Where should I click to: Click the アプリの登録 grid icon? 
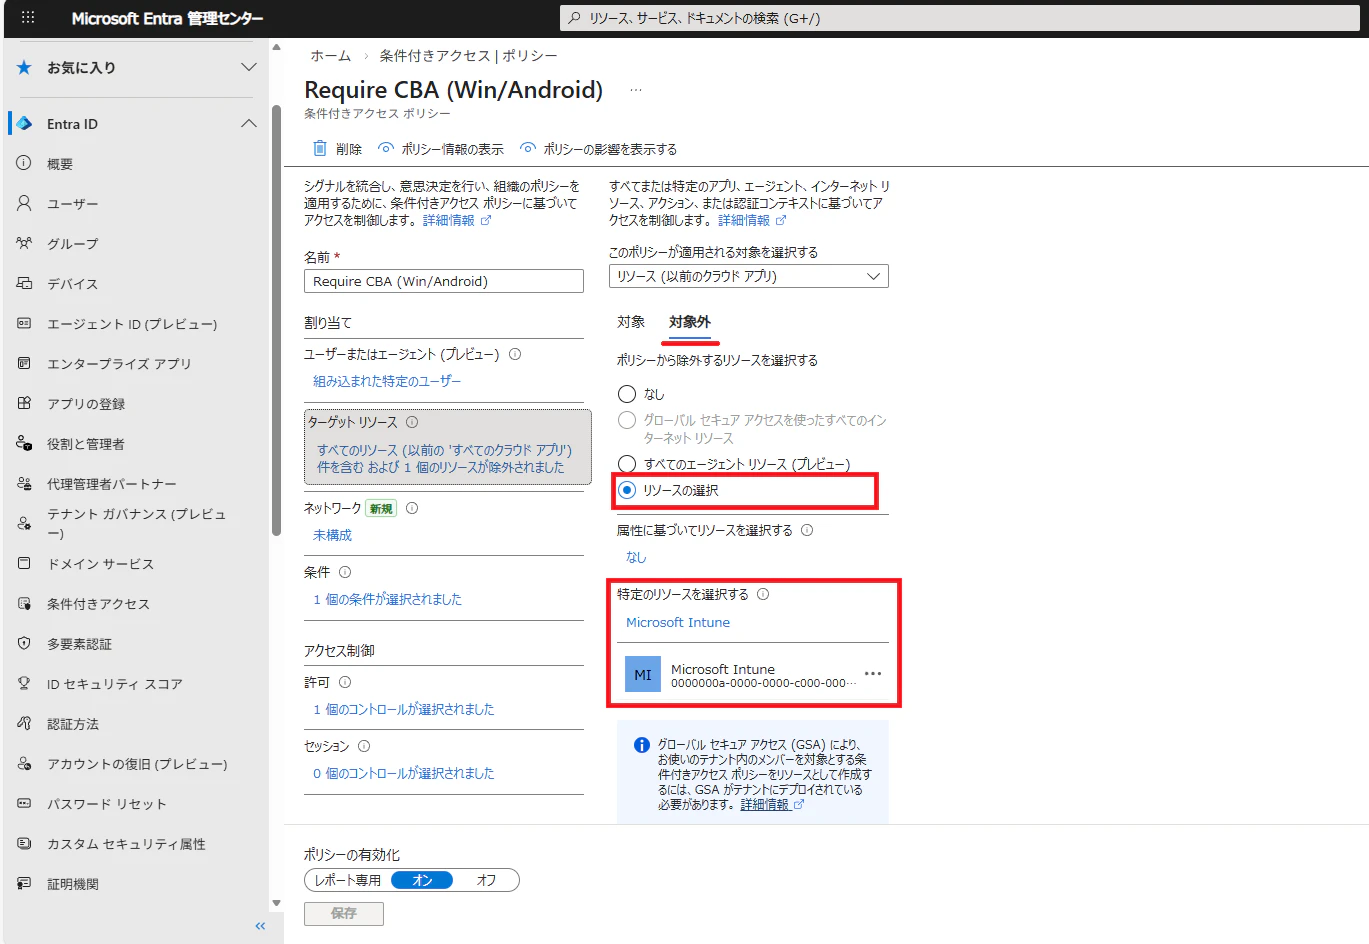[x=24, y=403]
